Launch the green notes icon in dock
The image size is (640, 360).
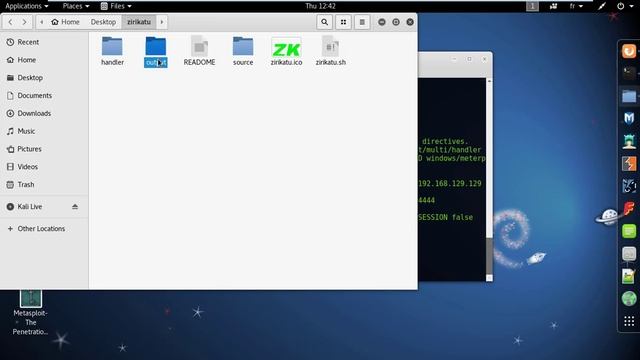629,231
